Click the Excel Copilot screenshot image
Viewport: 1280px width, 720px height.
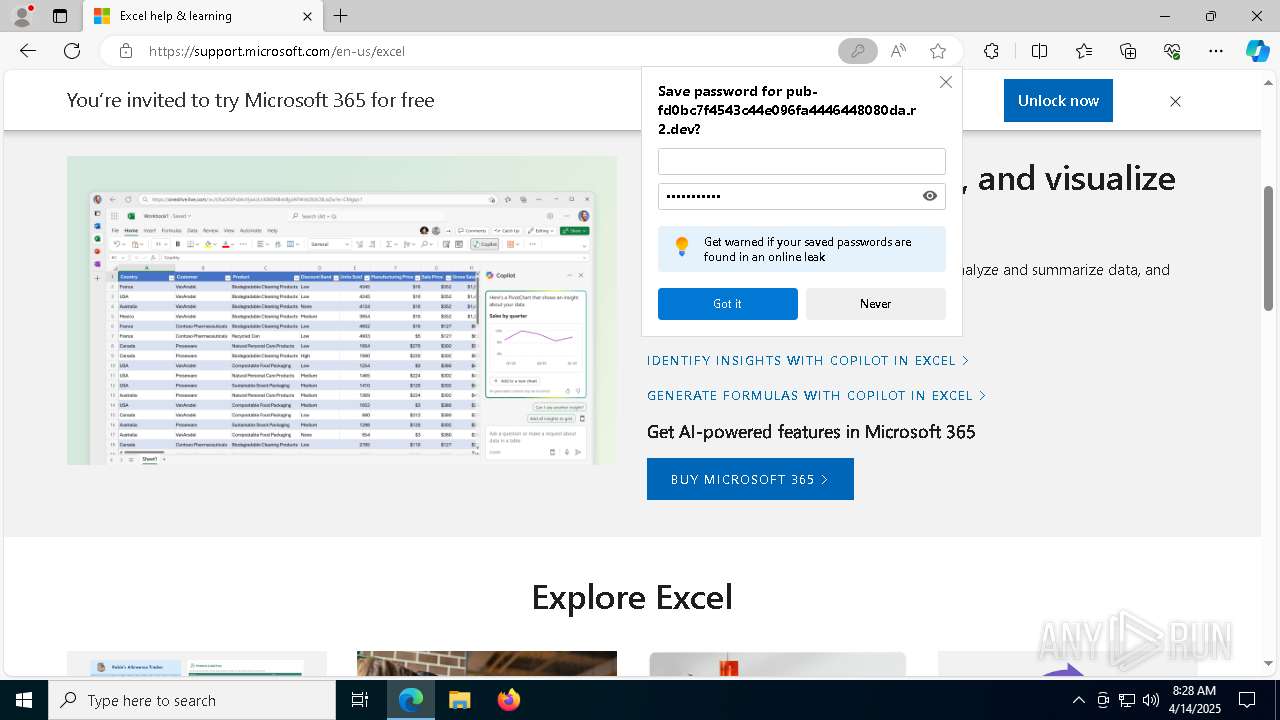(x=342, y=310)
